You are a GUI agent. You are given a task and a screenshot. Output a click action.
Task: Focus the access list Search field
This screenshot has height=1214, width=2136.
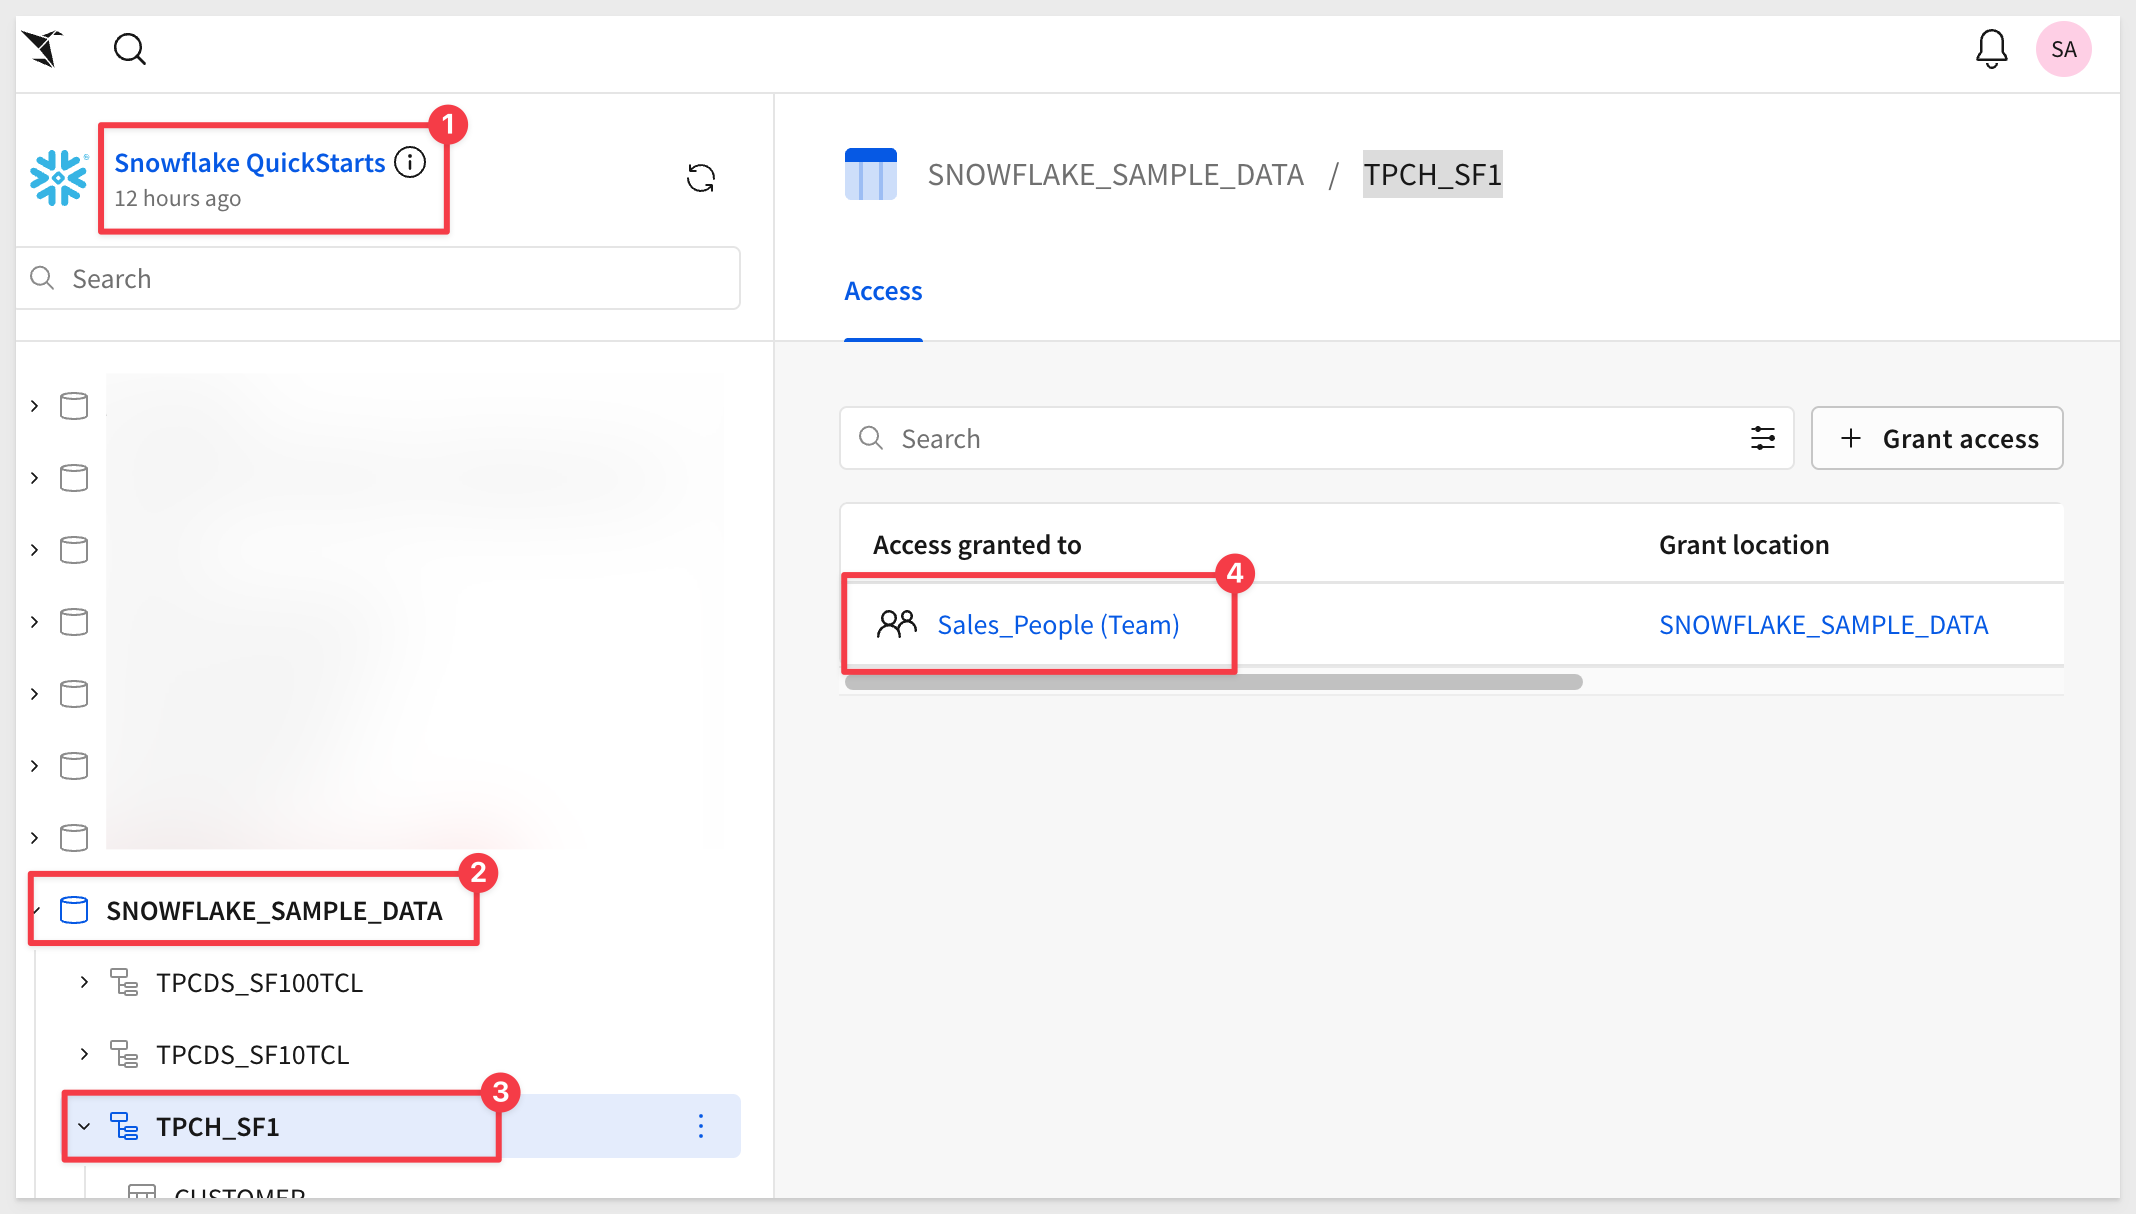click(1316, 438)
